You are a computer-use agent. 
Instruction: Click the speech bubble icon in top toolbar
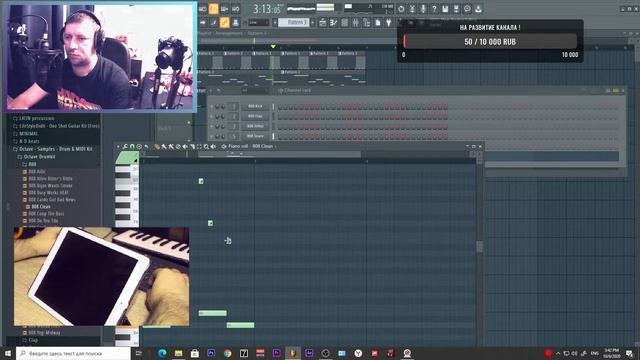pyautogui.click(x=467, y=9)
